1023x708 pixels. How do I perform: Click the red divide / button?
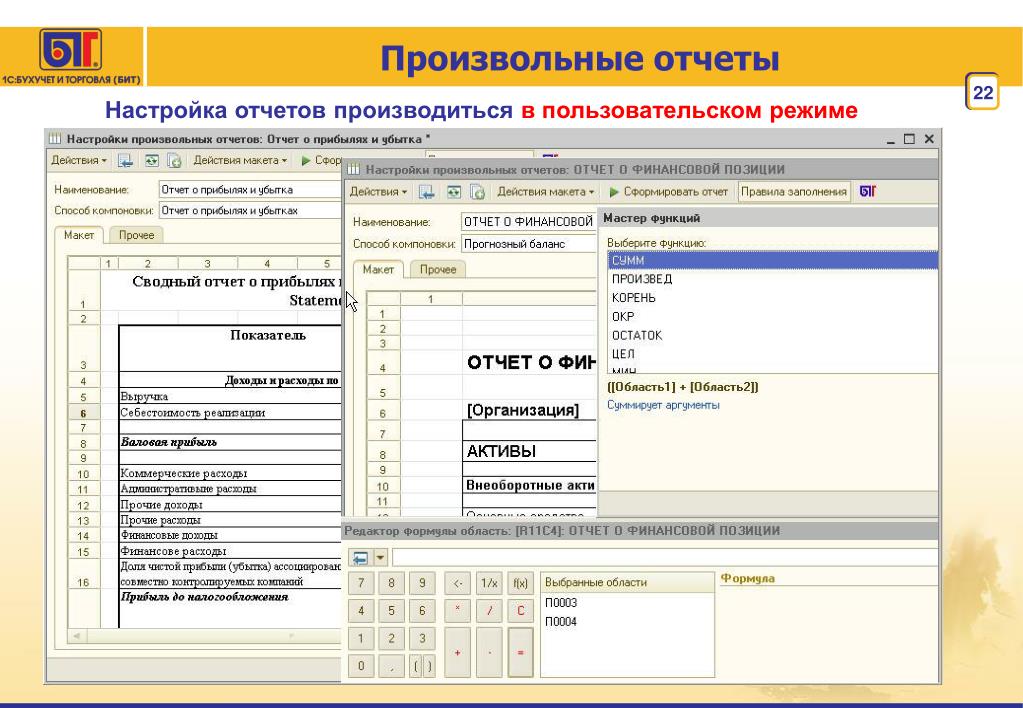[x=489, y=611]
